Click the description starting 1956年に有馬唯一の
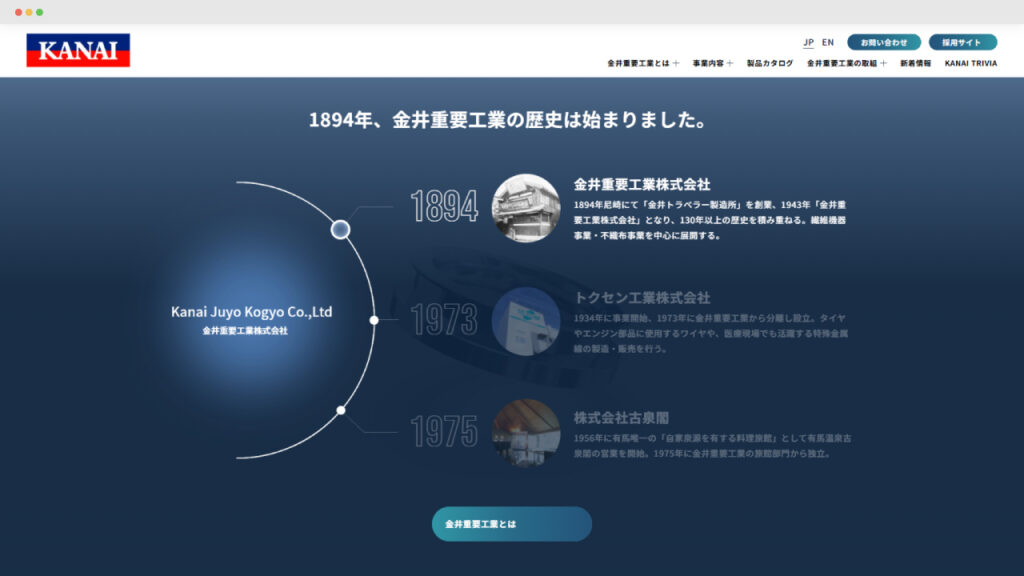 tap(712, 445)
